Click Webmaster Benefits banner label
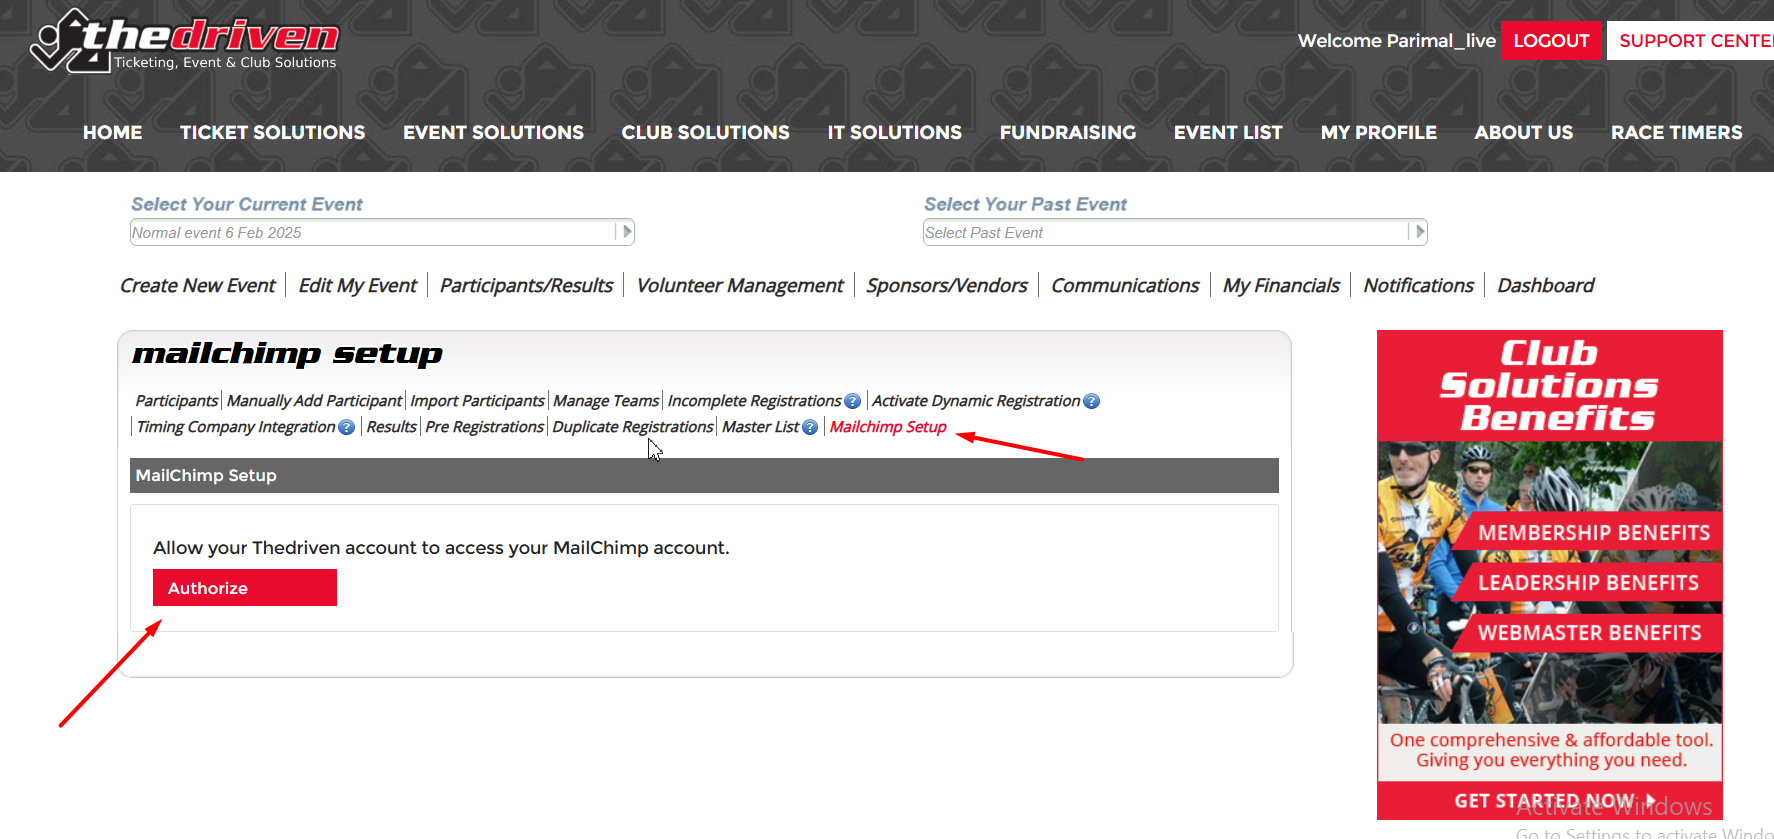Screen dimensions: 1774x839 [x=1589, y=633]
